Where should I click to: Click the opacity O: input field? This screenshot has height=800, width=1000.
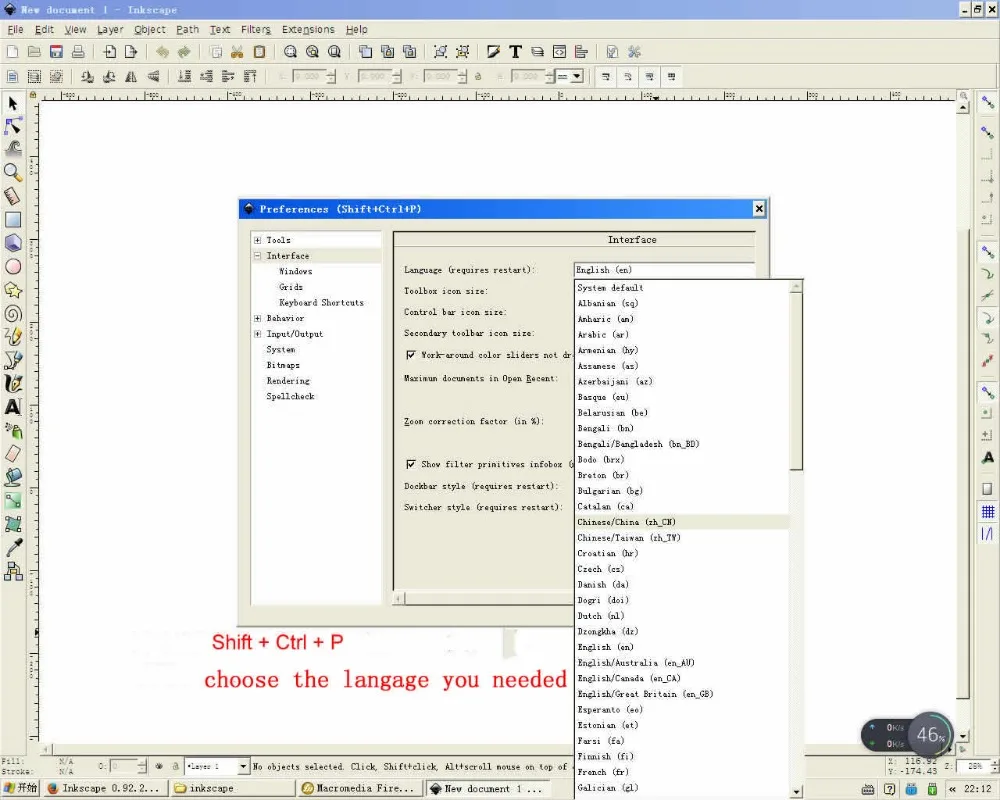click(x=123, y=766)
